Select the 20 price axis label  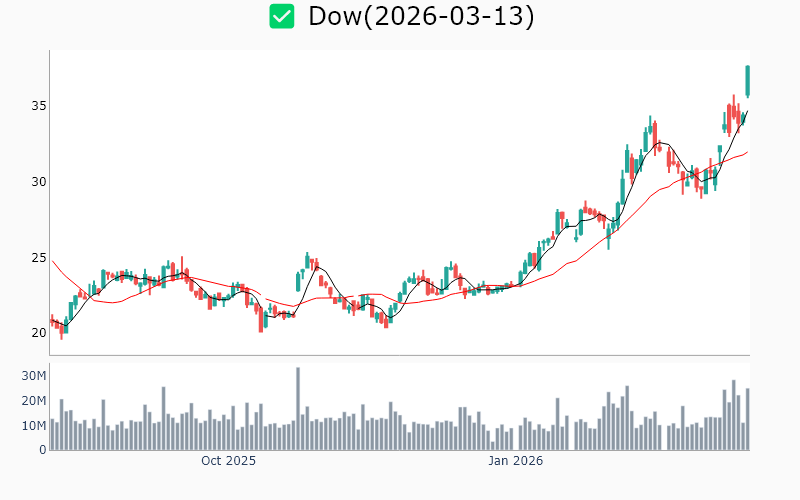[x=36, y=333]
